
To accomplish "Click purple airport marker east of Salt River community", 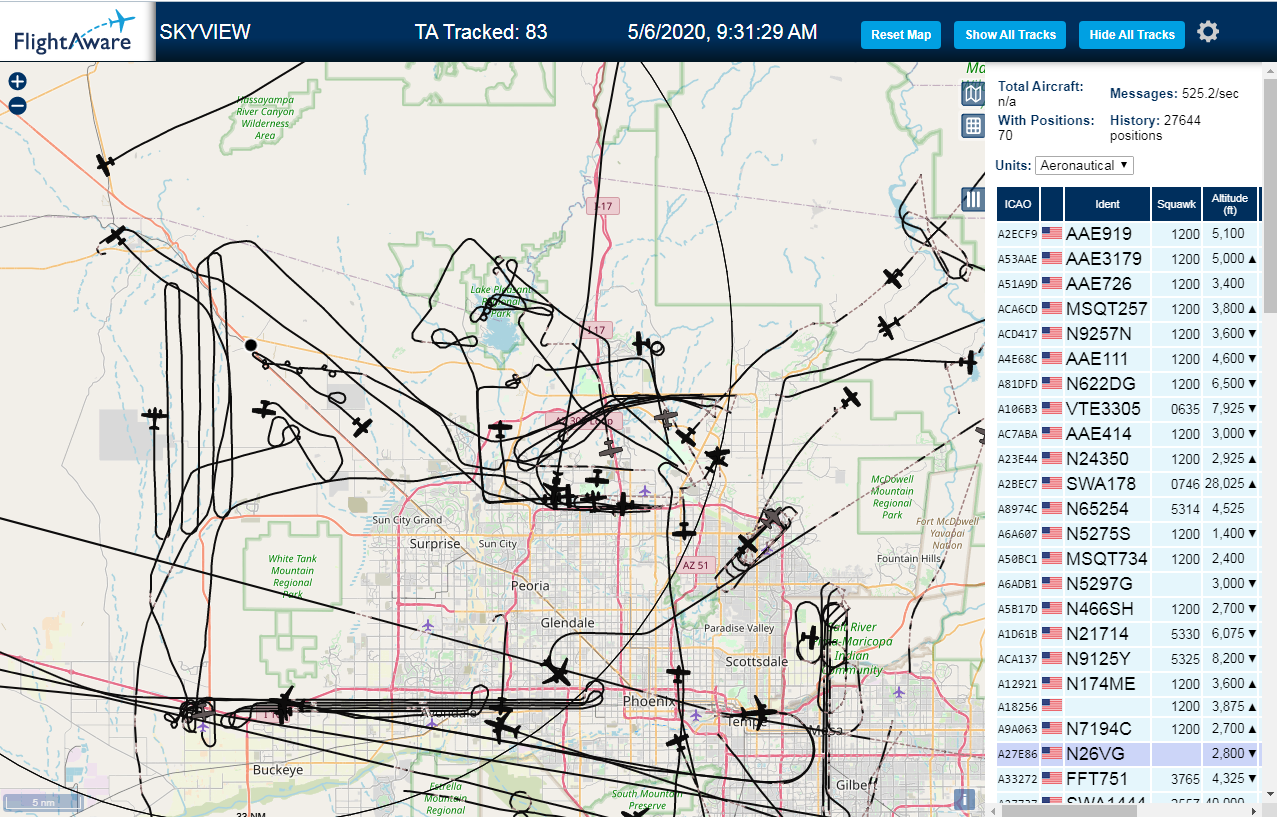I will pyautogui.click(x=899, y=691).
